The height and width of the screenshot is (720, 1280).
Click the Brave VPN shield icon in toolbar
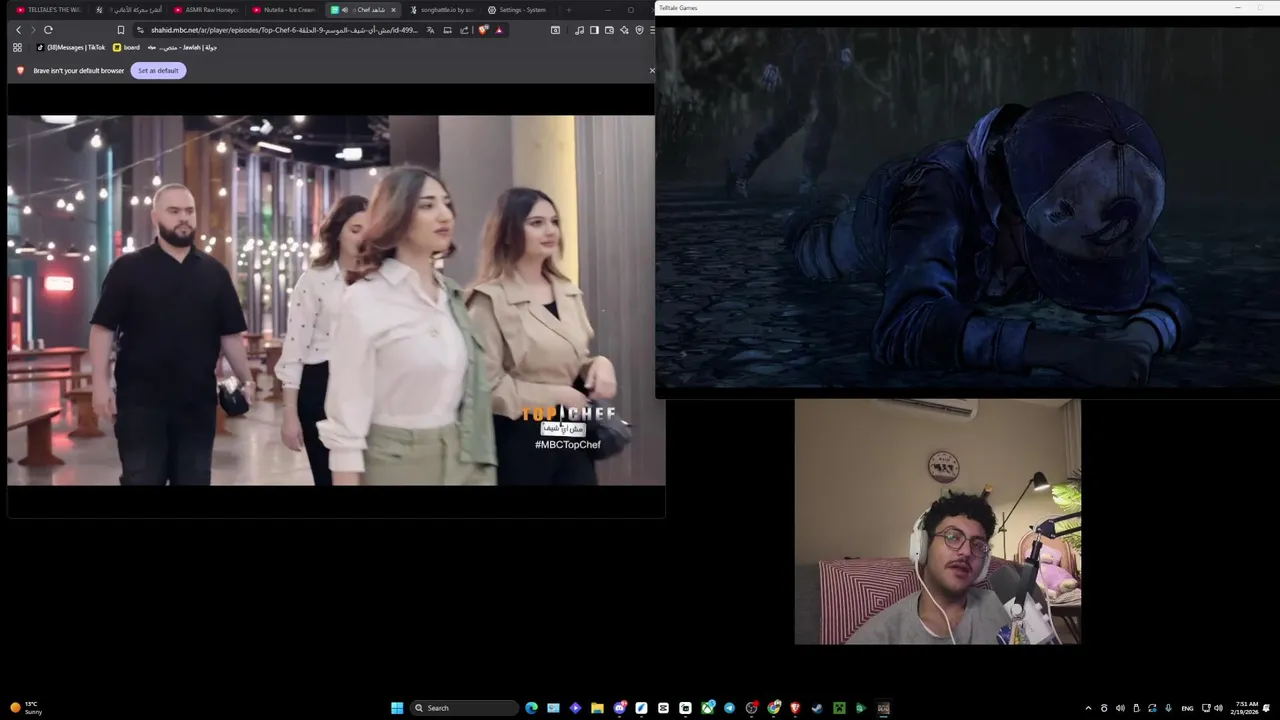point(639,30)
